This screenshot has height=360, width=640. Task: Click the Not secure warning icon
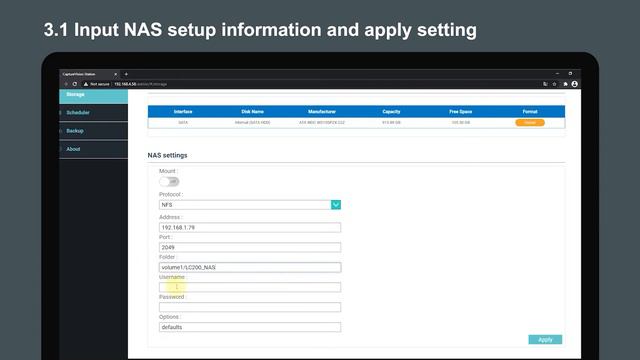click(x=86, y=84)
